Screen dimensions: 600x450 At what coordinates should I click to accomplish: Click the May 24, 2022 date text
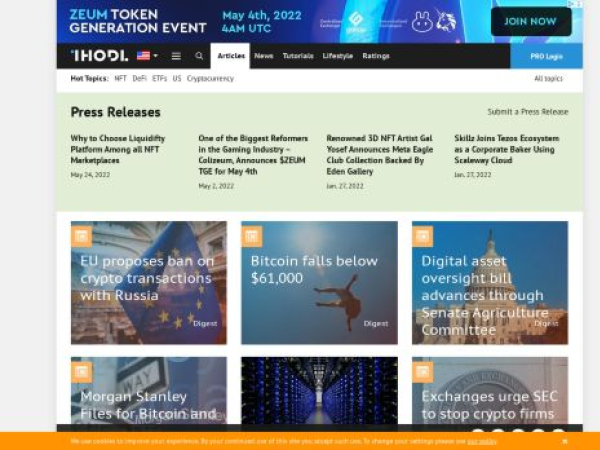pyautogui.click(x=90, y=175)
